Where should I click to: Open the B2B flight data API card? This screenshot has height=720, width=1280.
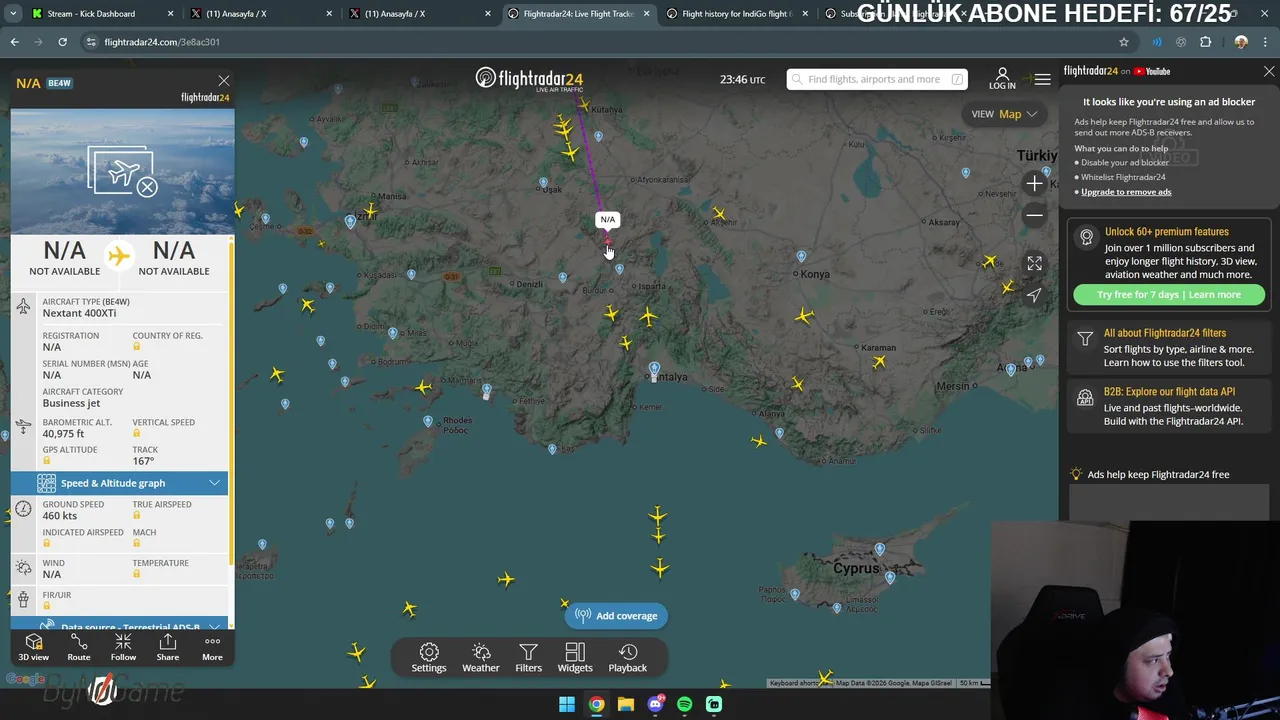click(1169, 407)
